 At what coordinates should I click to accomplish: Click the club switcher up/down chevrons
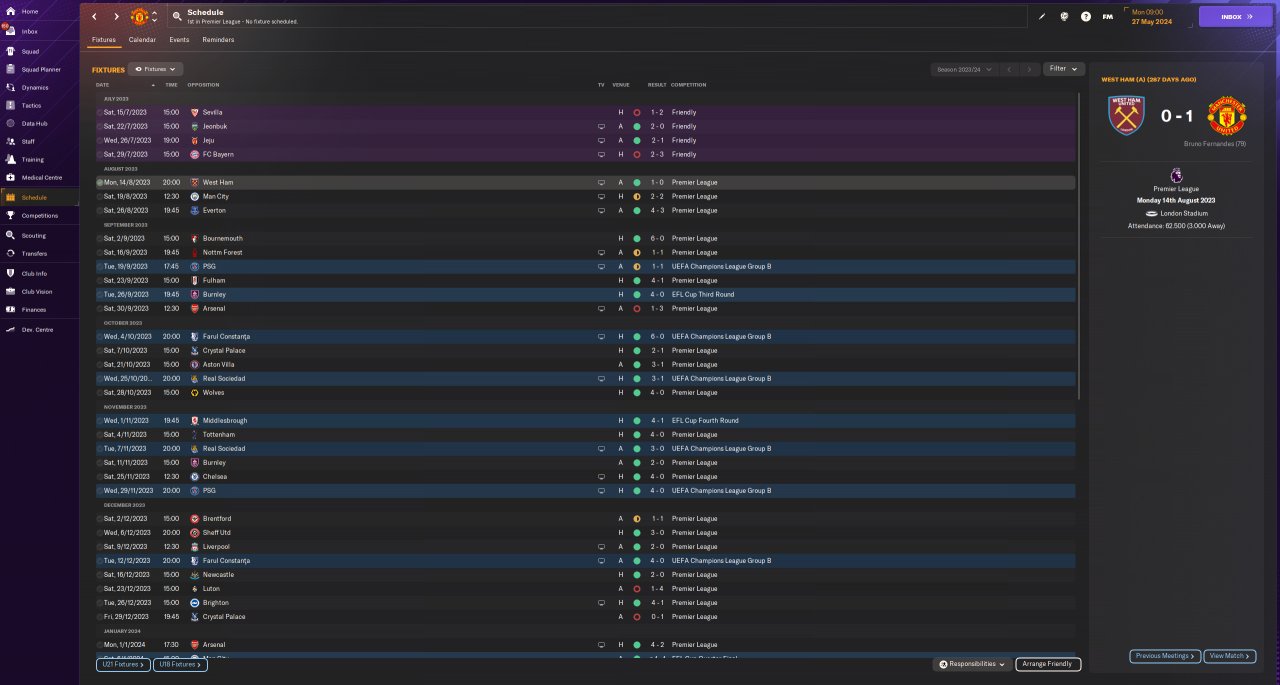(154, 17)
